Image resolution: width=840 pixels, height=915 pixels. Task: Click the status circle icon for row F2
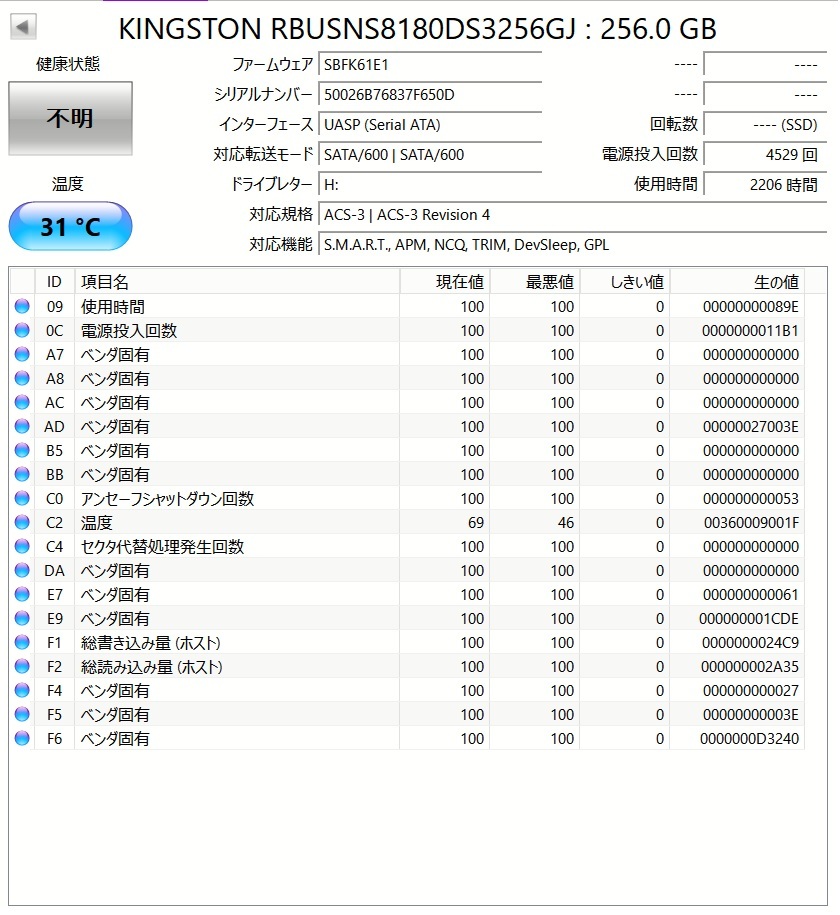click(x=22, y=666)
